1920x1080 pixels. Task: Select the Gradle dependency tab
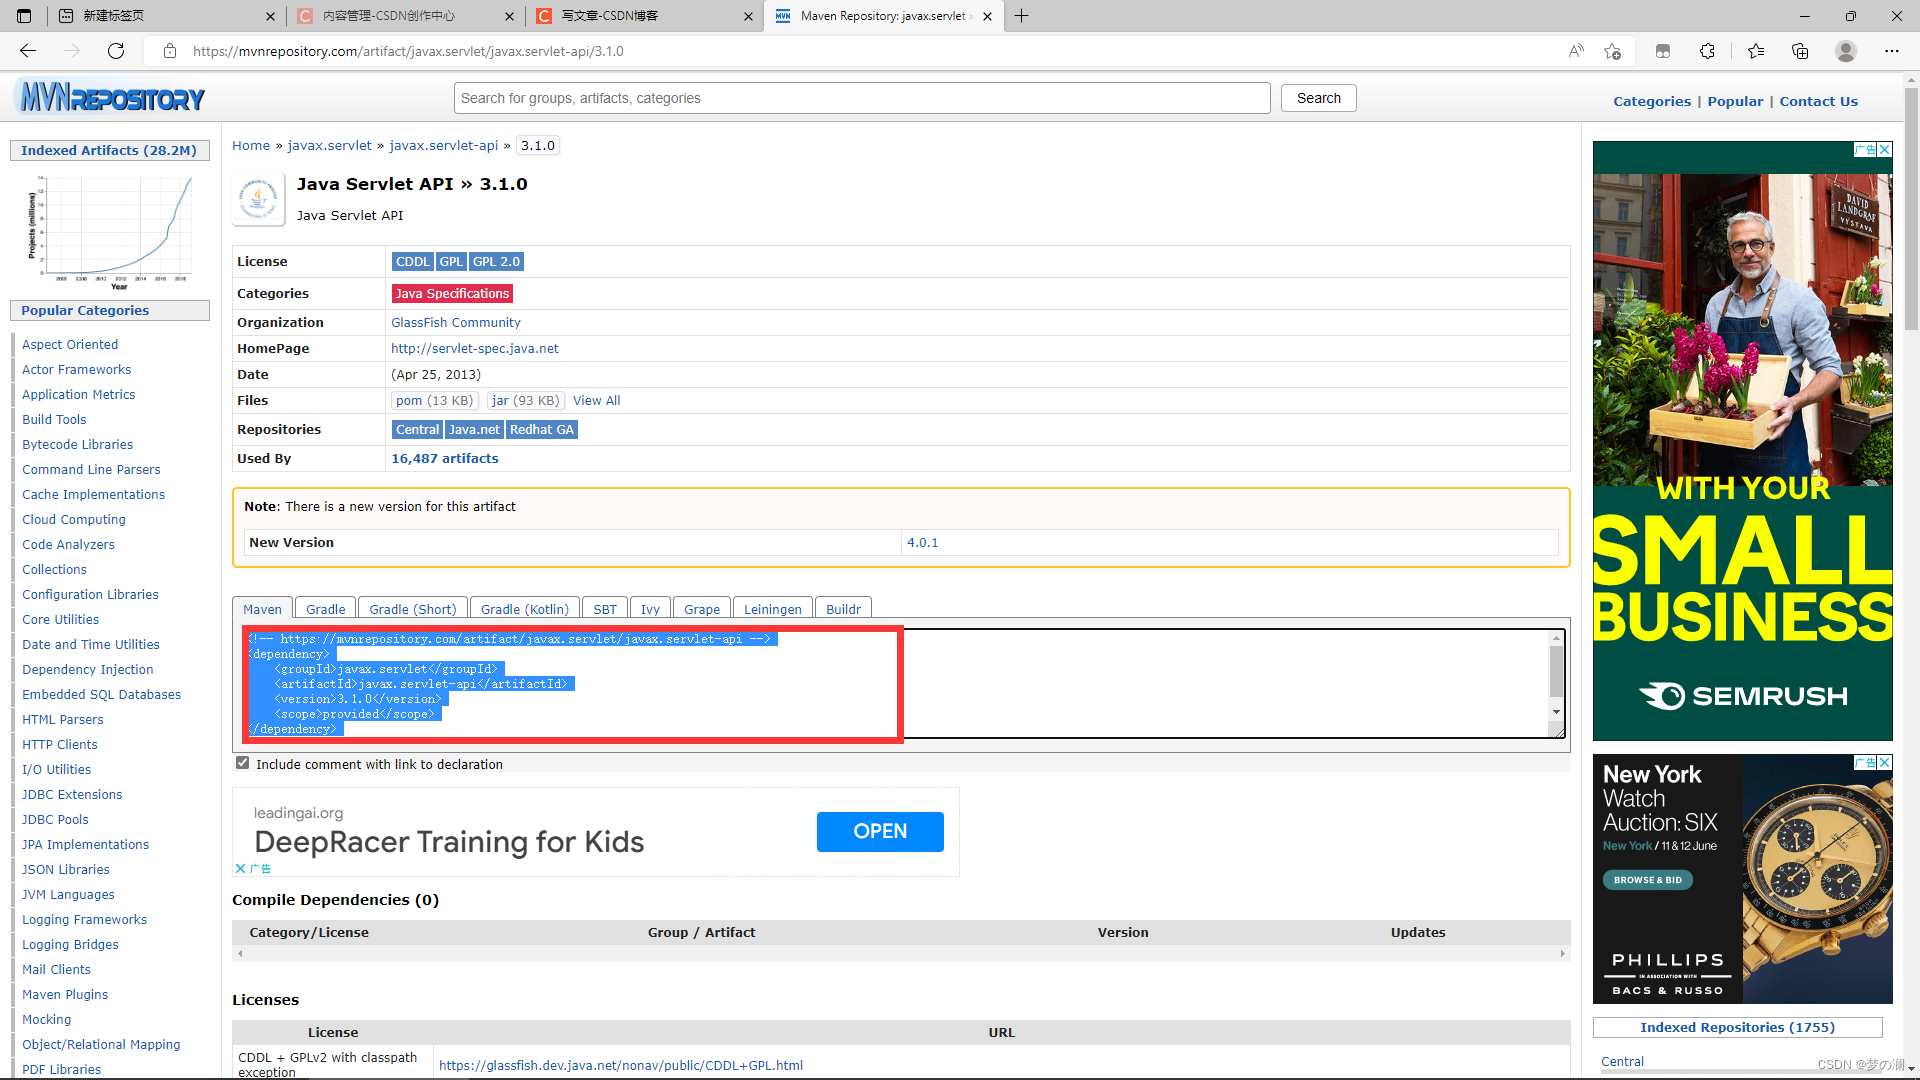326,609
